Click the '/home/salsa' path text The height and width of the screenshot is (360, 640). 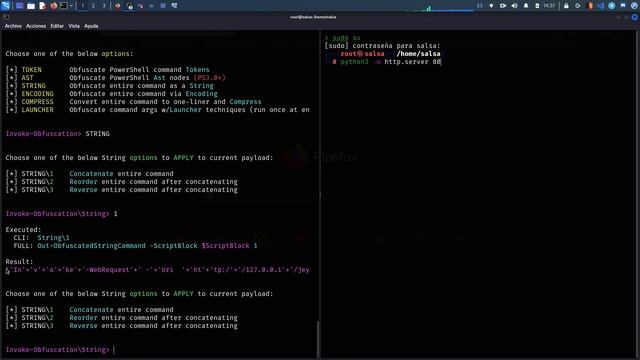click(x=418, y=54)
